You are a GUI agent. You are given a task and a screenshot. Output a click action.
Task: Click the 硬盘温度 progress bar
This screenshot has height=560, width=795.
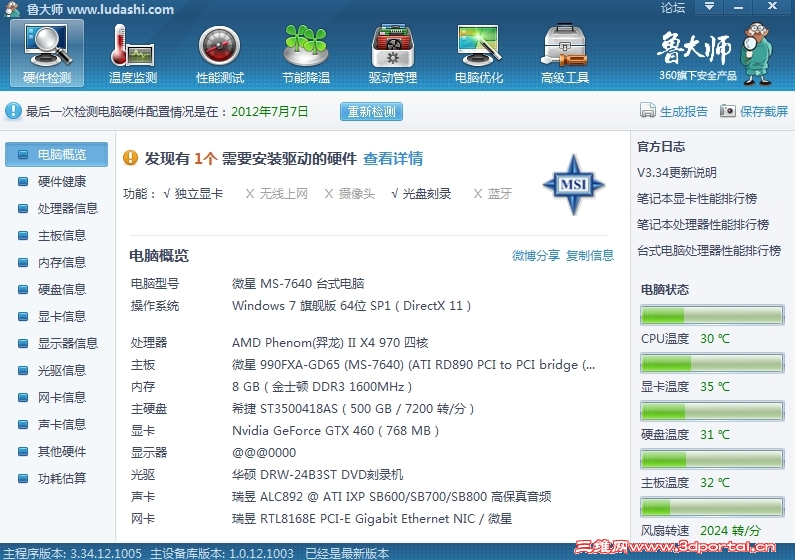tap(712, 411)
